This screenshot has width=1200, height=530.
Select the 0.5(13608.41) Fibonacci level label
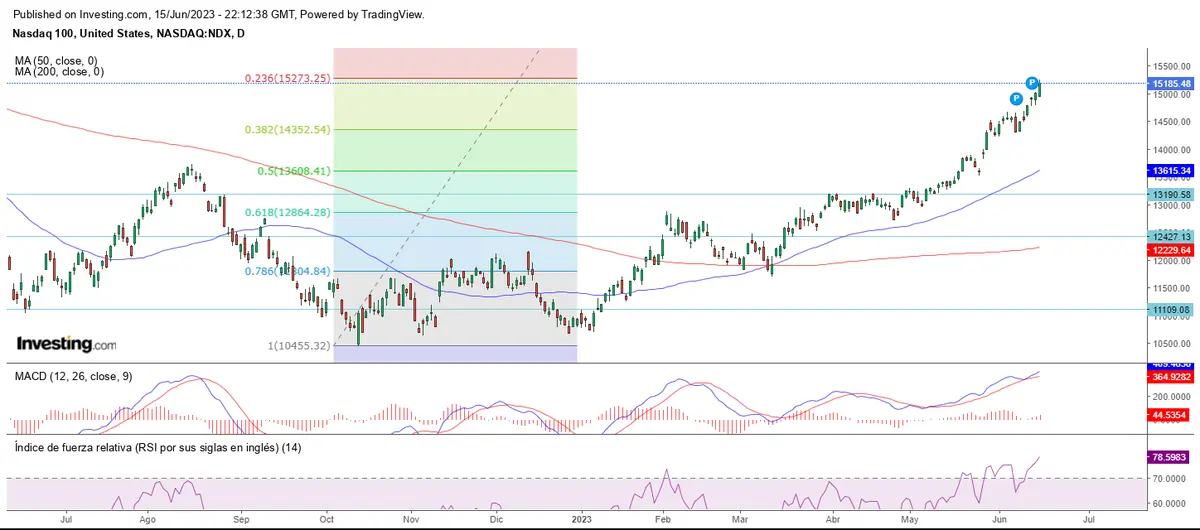[x=294, y=171]
